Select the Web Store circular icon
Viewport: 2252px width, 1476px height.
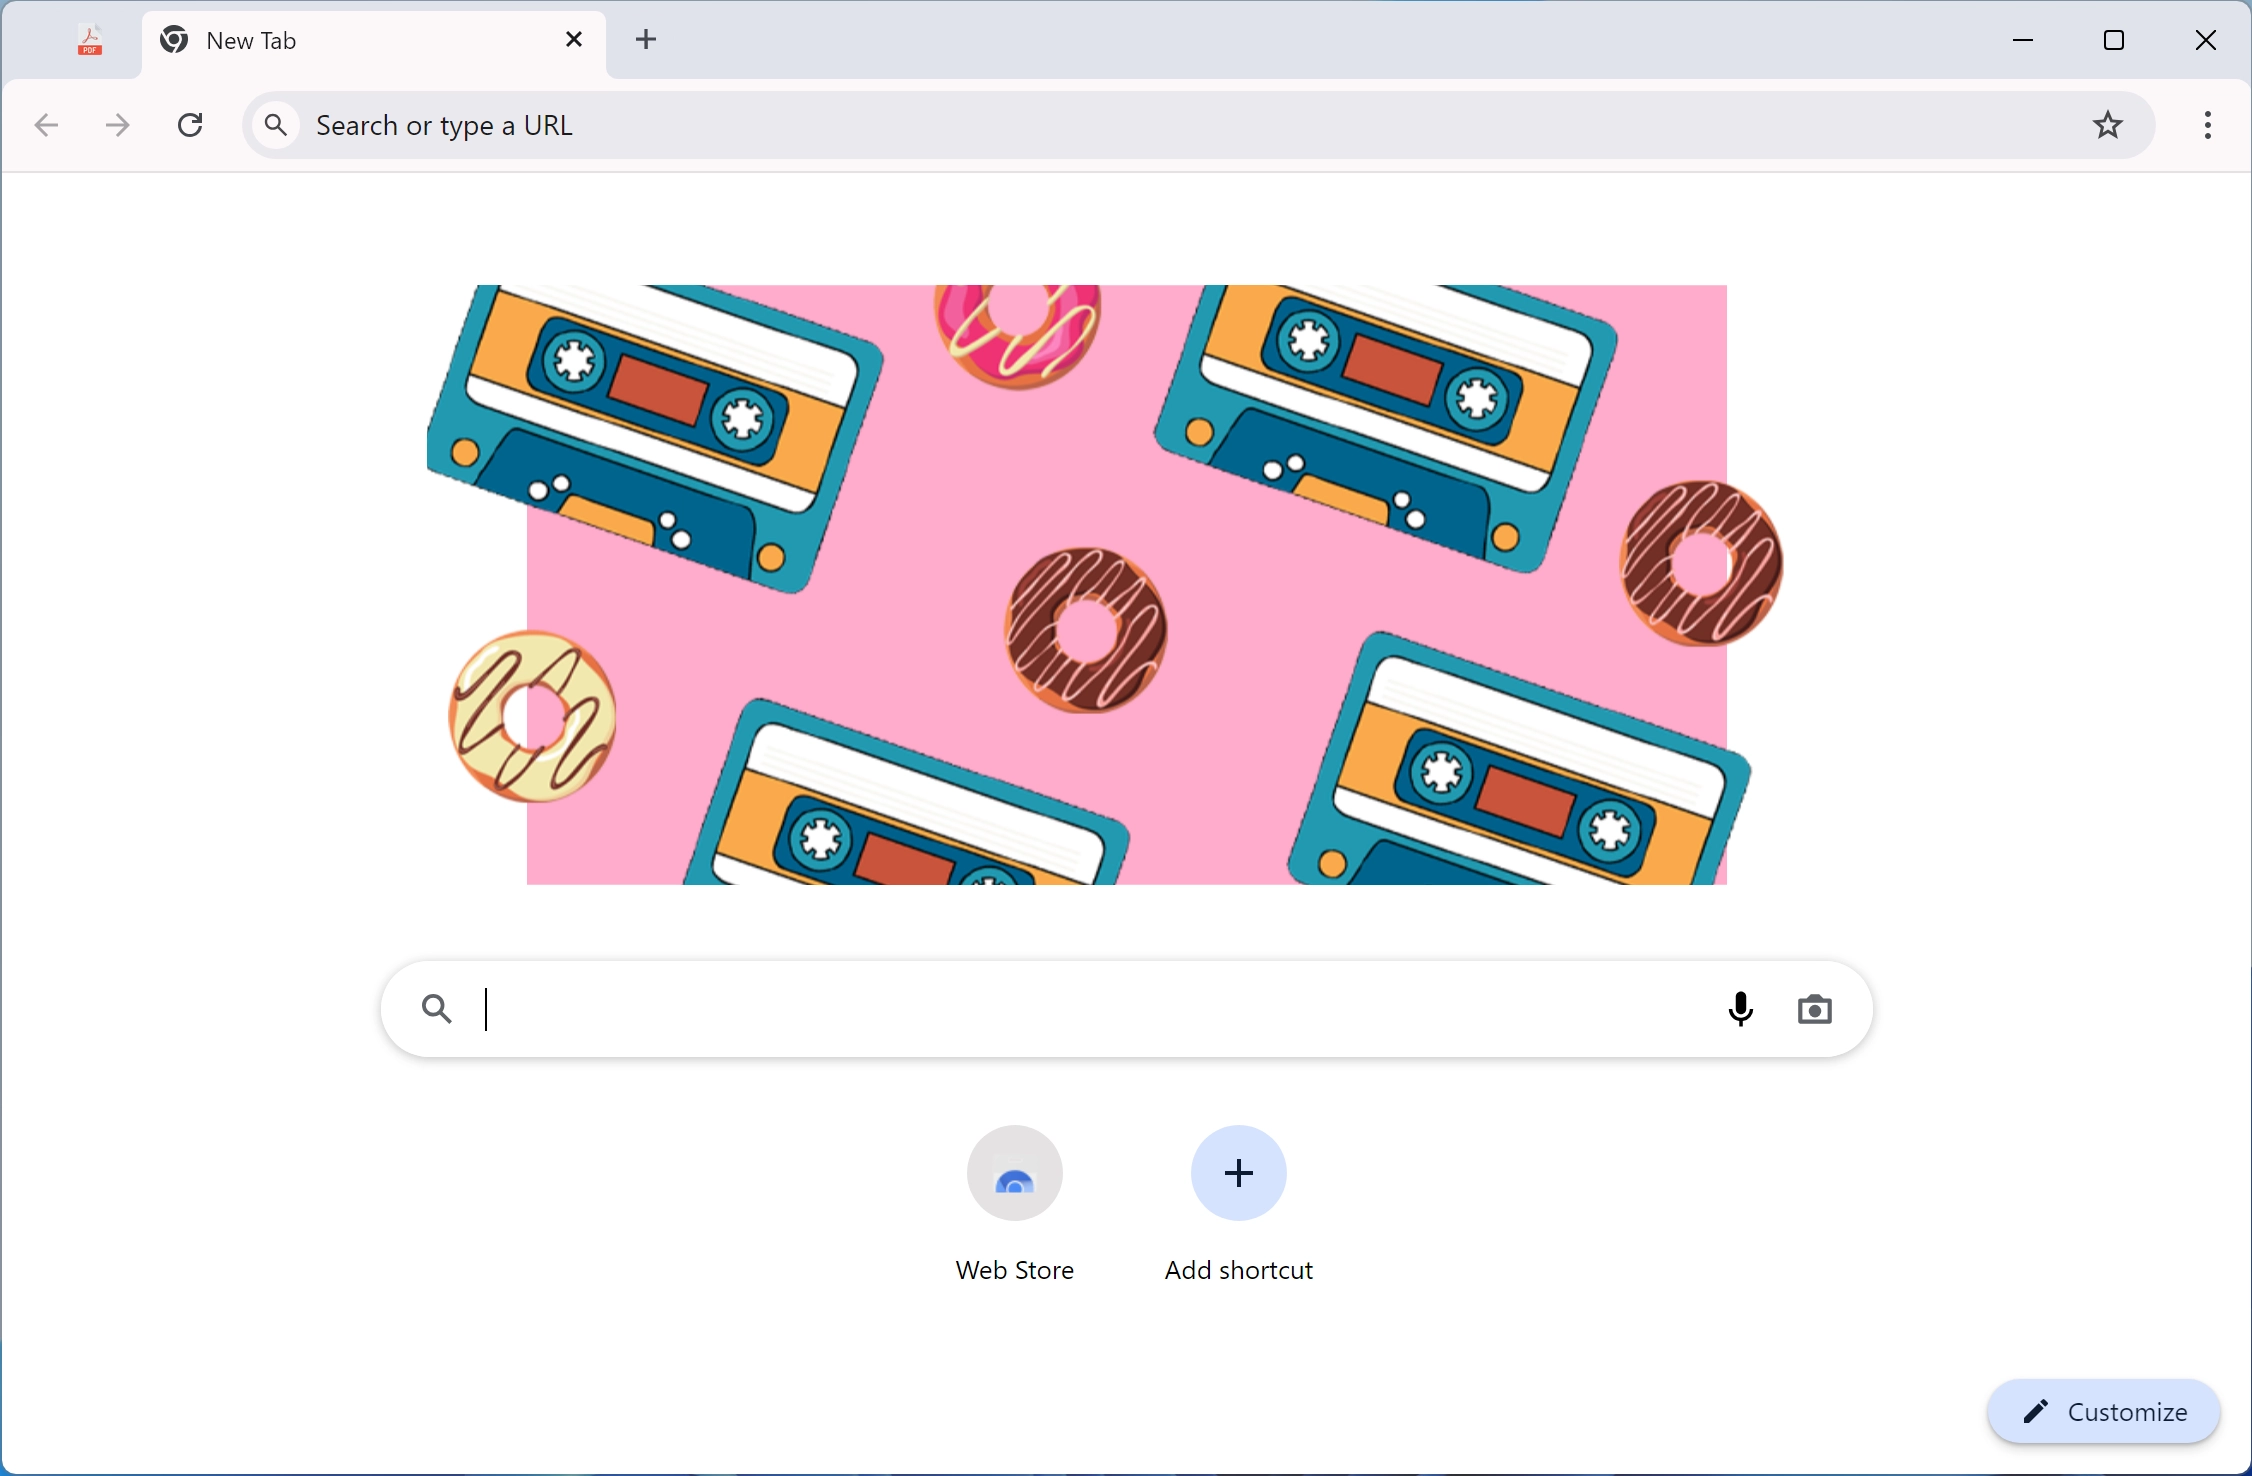pyautogui.click(x=1013, y=1172)
